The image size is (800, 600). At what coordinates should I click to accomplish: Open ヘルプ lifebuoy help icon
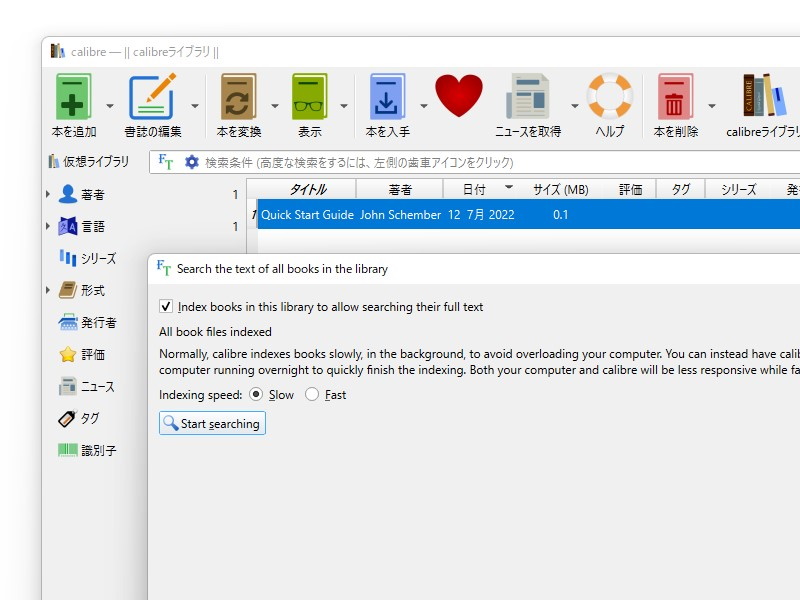coord(610,96)
